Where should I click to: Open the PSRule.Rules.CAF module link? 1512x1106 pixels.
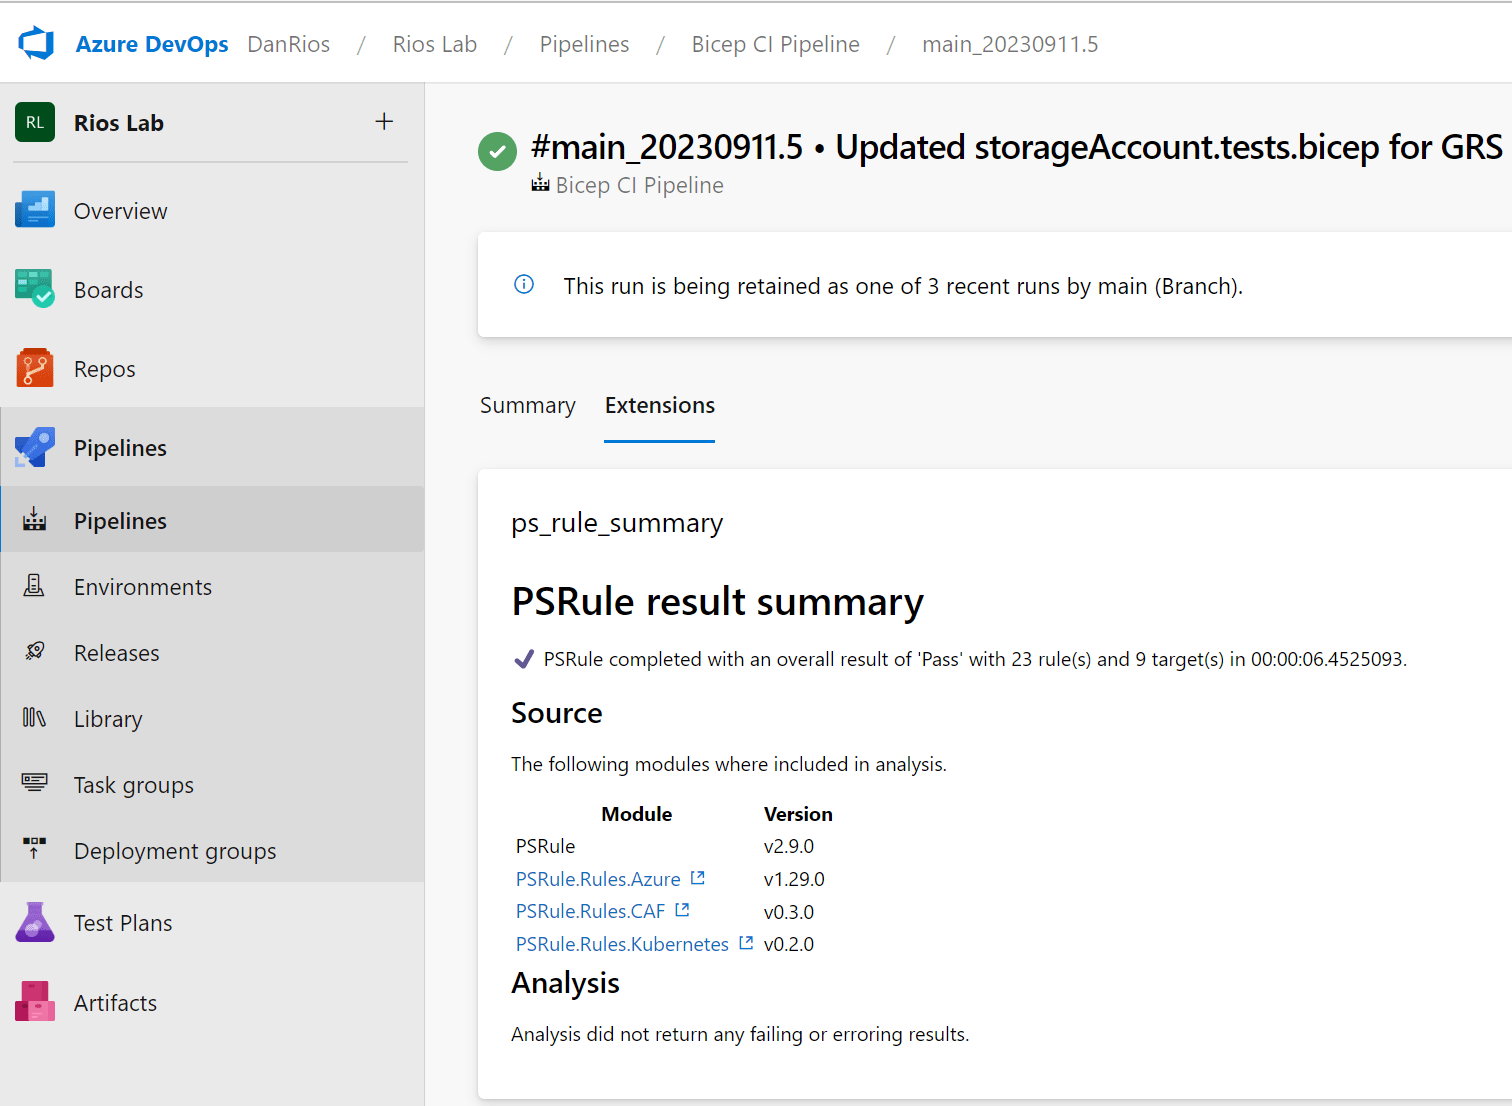[x=590, y=911]
